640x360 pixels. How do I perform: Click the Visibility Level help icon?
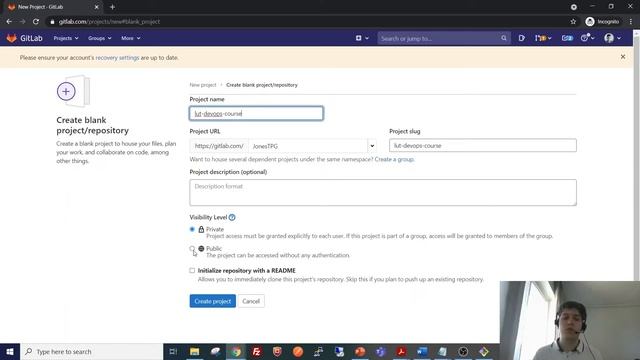pos(232,218)
